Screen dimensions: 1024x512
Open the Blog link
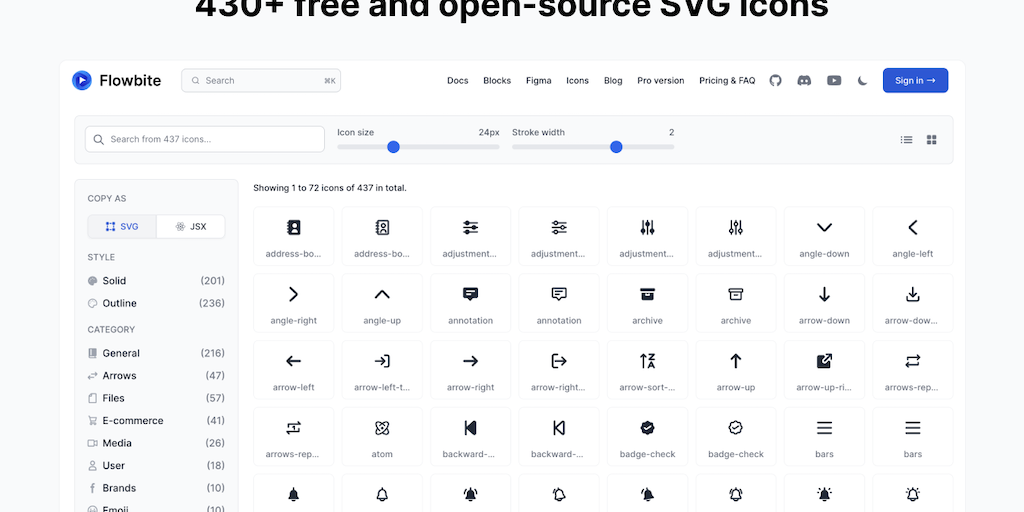pyautogui.click(x=613, y=80)
